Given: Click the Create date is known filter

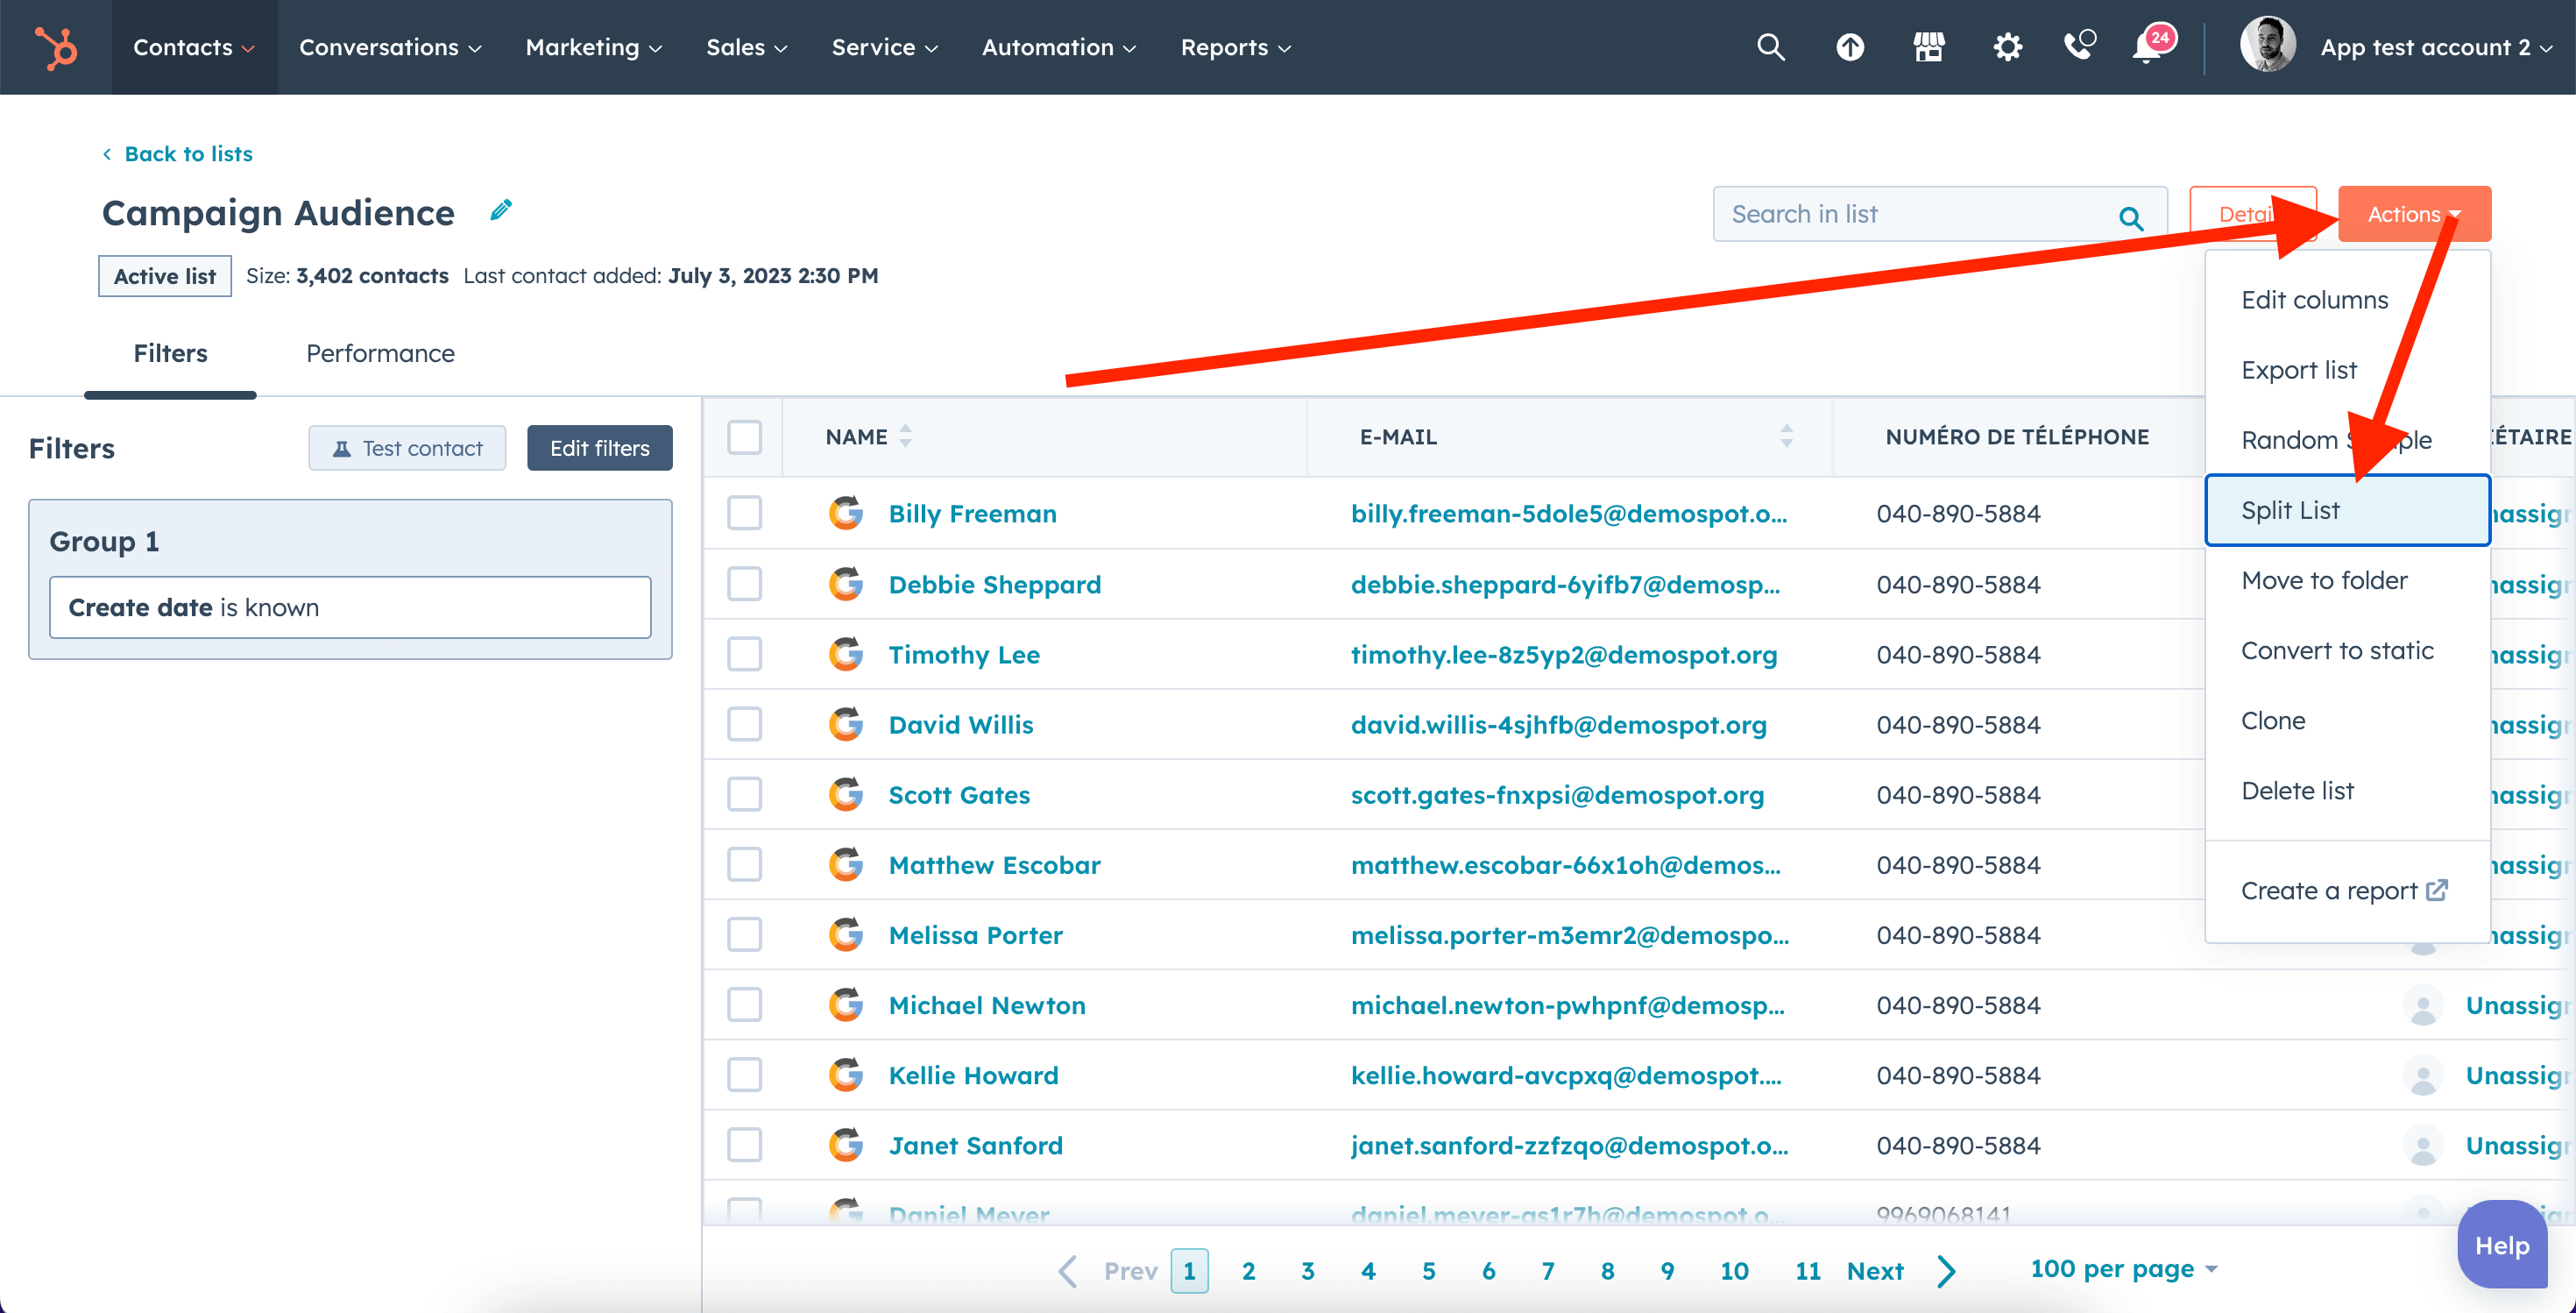Looking at the screenshot, I should click(350, 607).
